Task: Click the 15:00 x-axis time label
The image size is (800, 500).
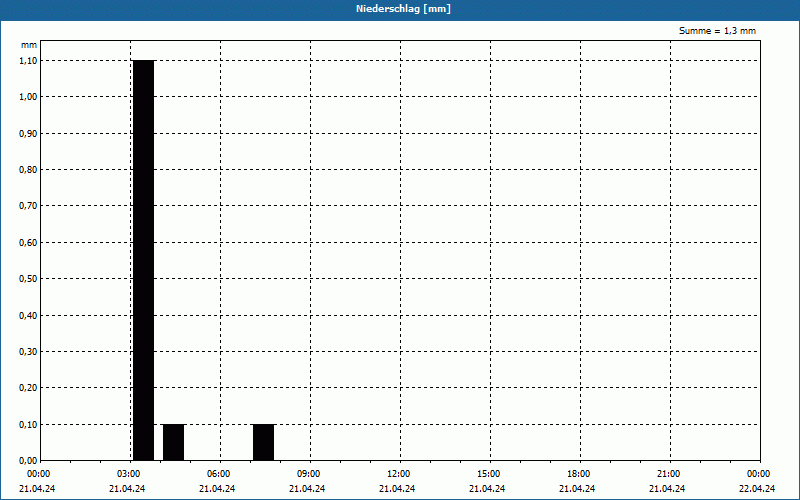Action: (488, 474)
